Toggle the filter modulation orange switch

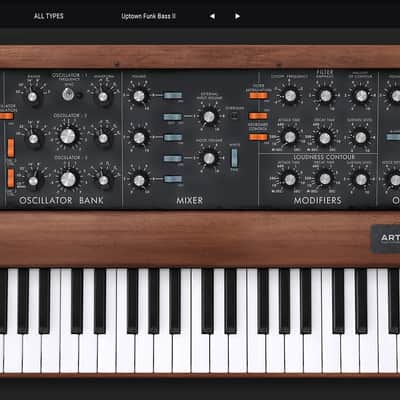[x=258, y=96]
